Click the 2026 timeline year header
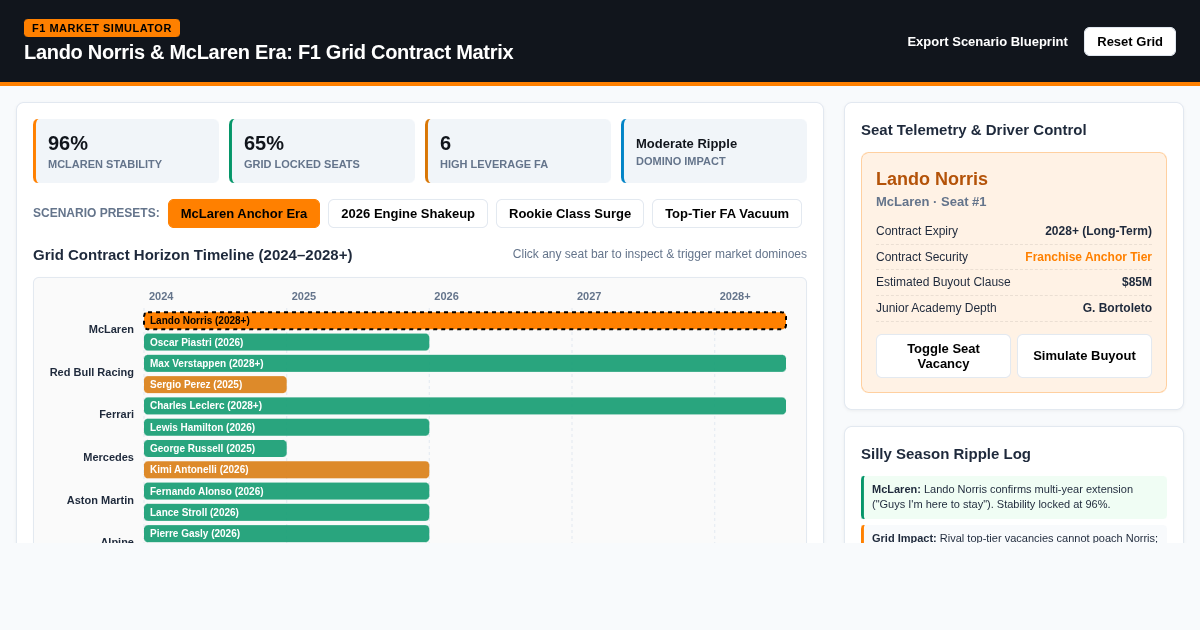 click(x=446, y=296)
